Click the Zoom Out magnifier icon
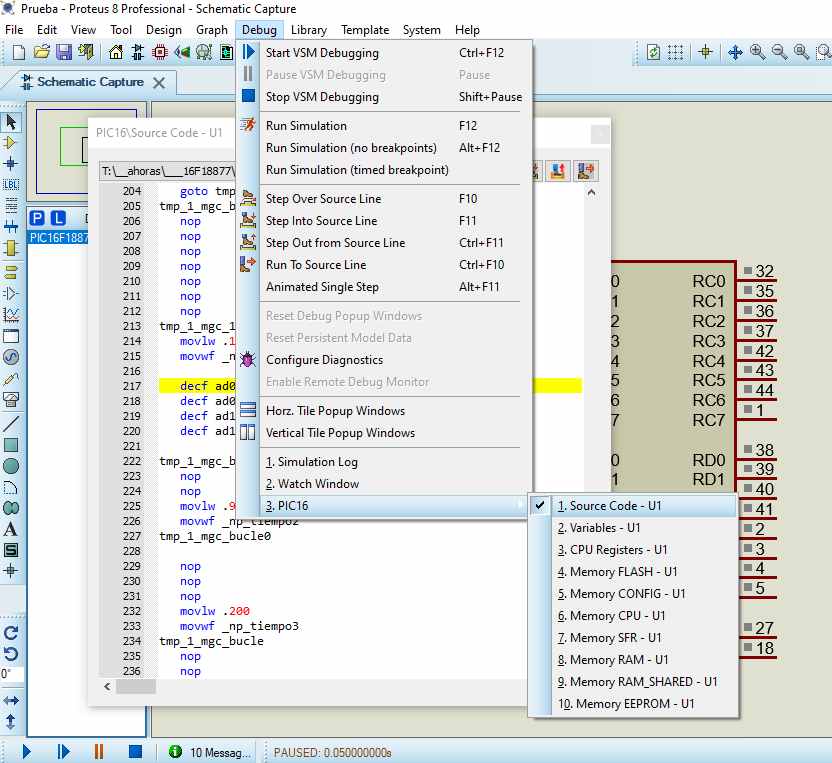Screen dimensions: 832x763 (x=779, y=52)
